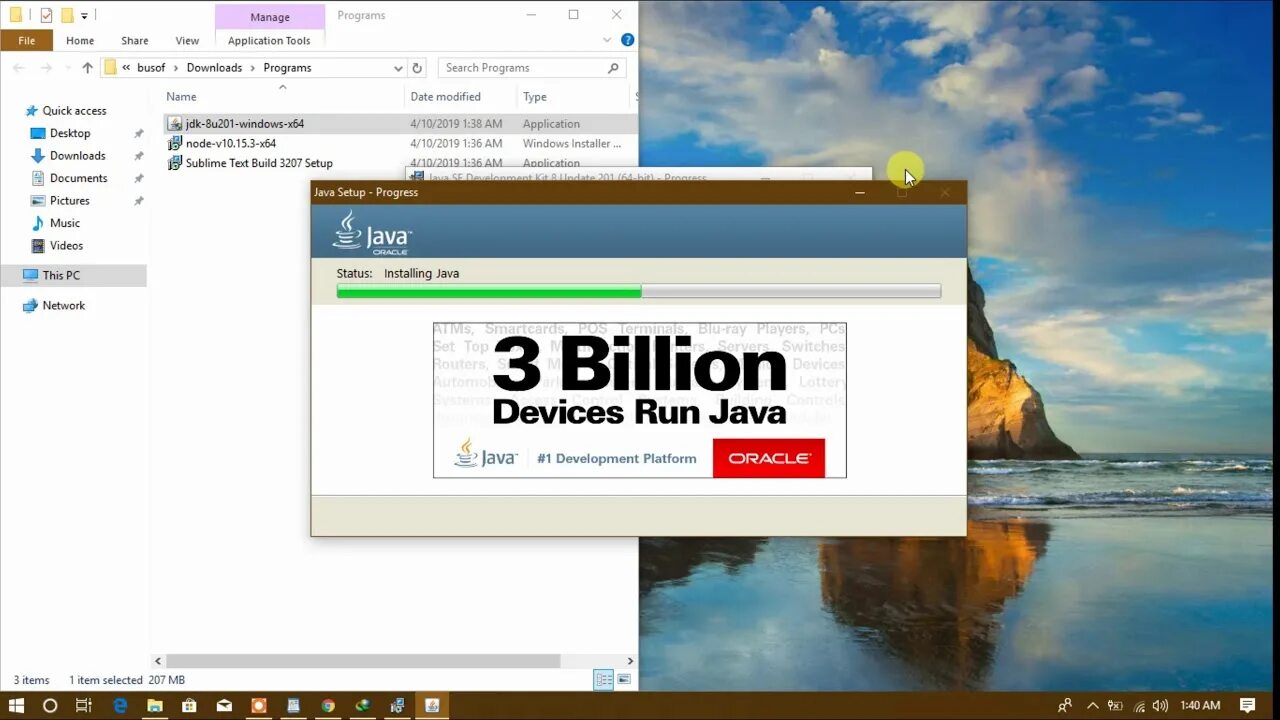Switch to Large icons view layout
The width and height of the screenshot is (1280, 720).
click(624, 680)
